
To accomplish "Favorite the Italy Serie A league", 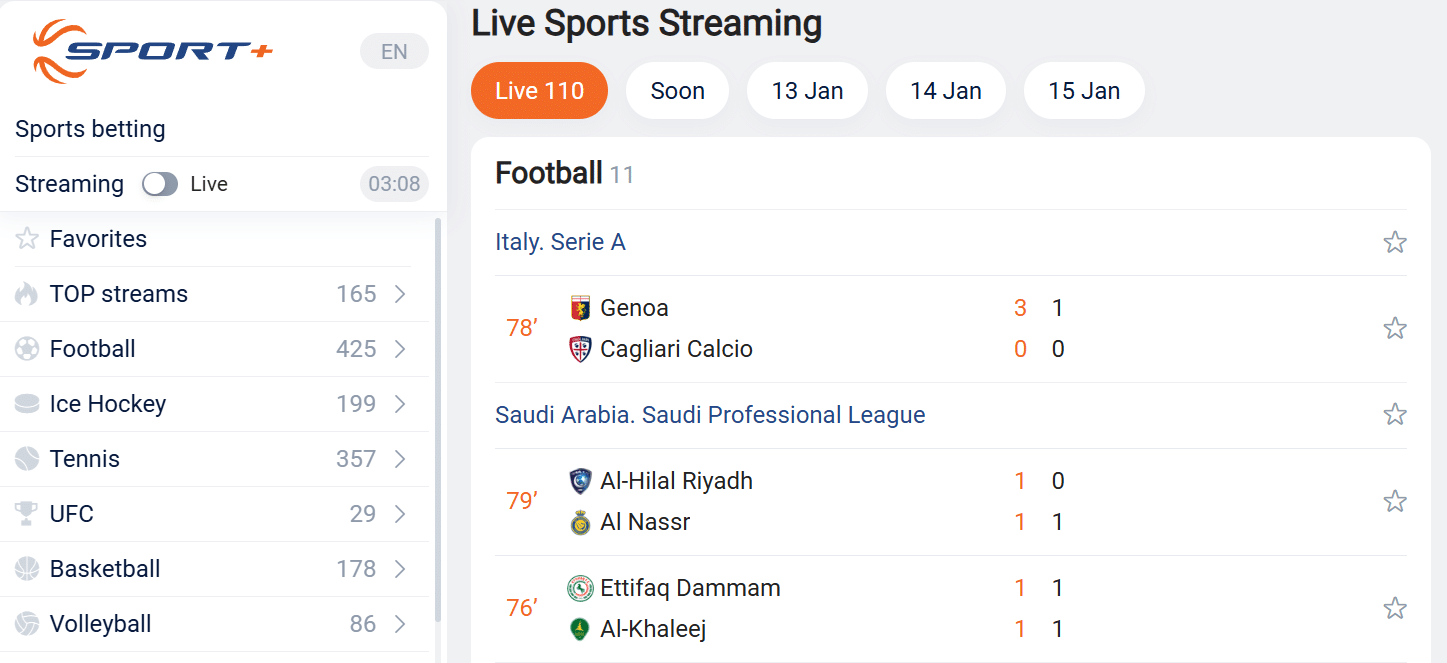I will (1394, 242).
